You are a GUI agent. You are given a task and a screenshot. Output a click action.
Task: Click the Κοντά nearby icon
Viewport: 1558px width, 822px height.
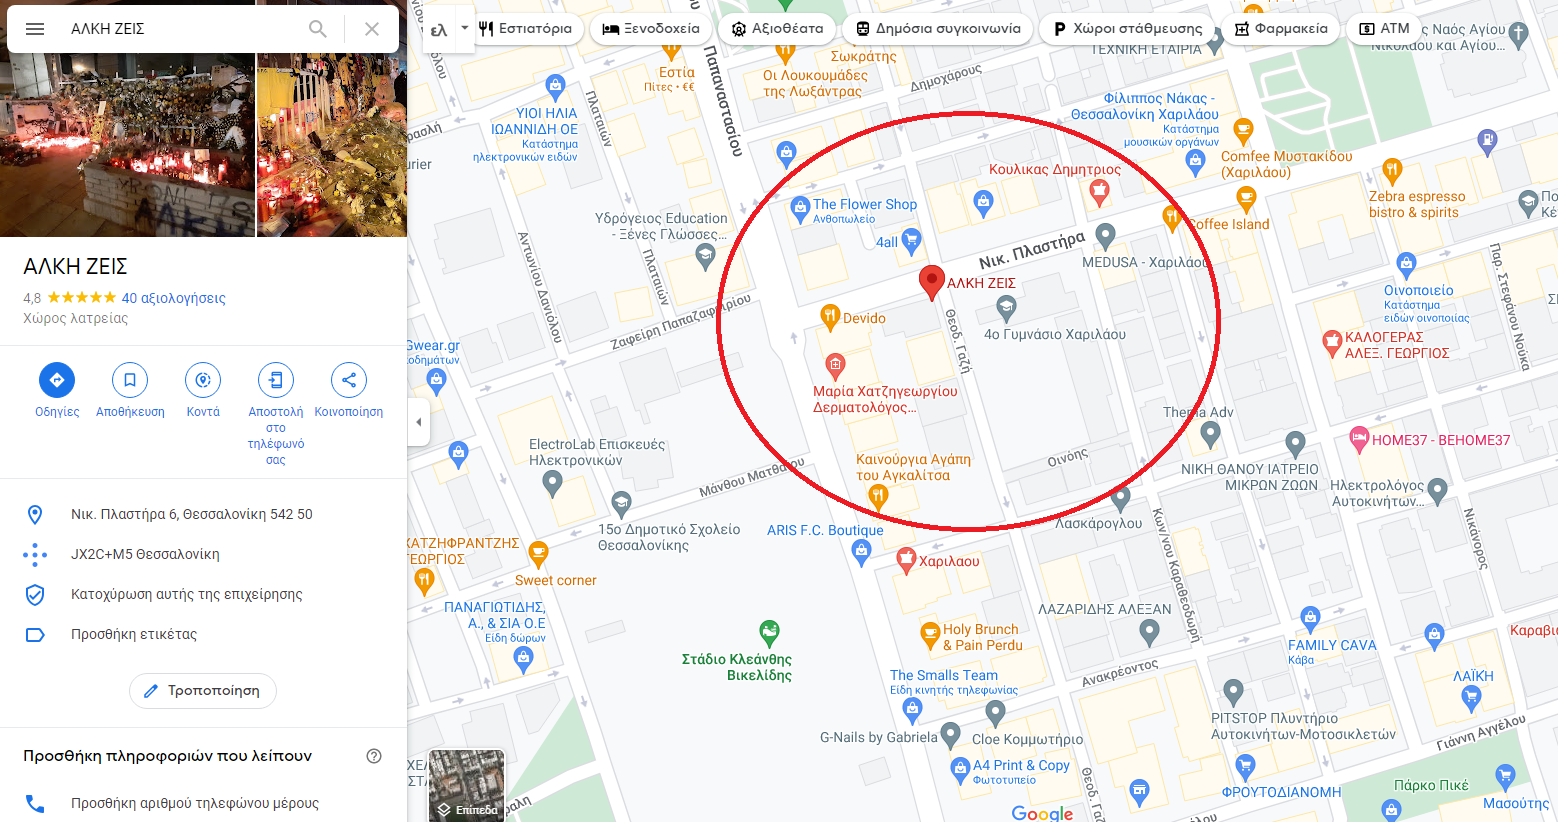[203, 380]
